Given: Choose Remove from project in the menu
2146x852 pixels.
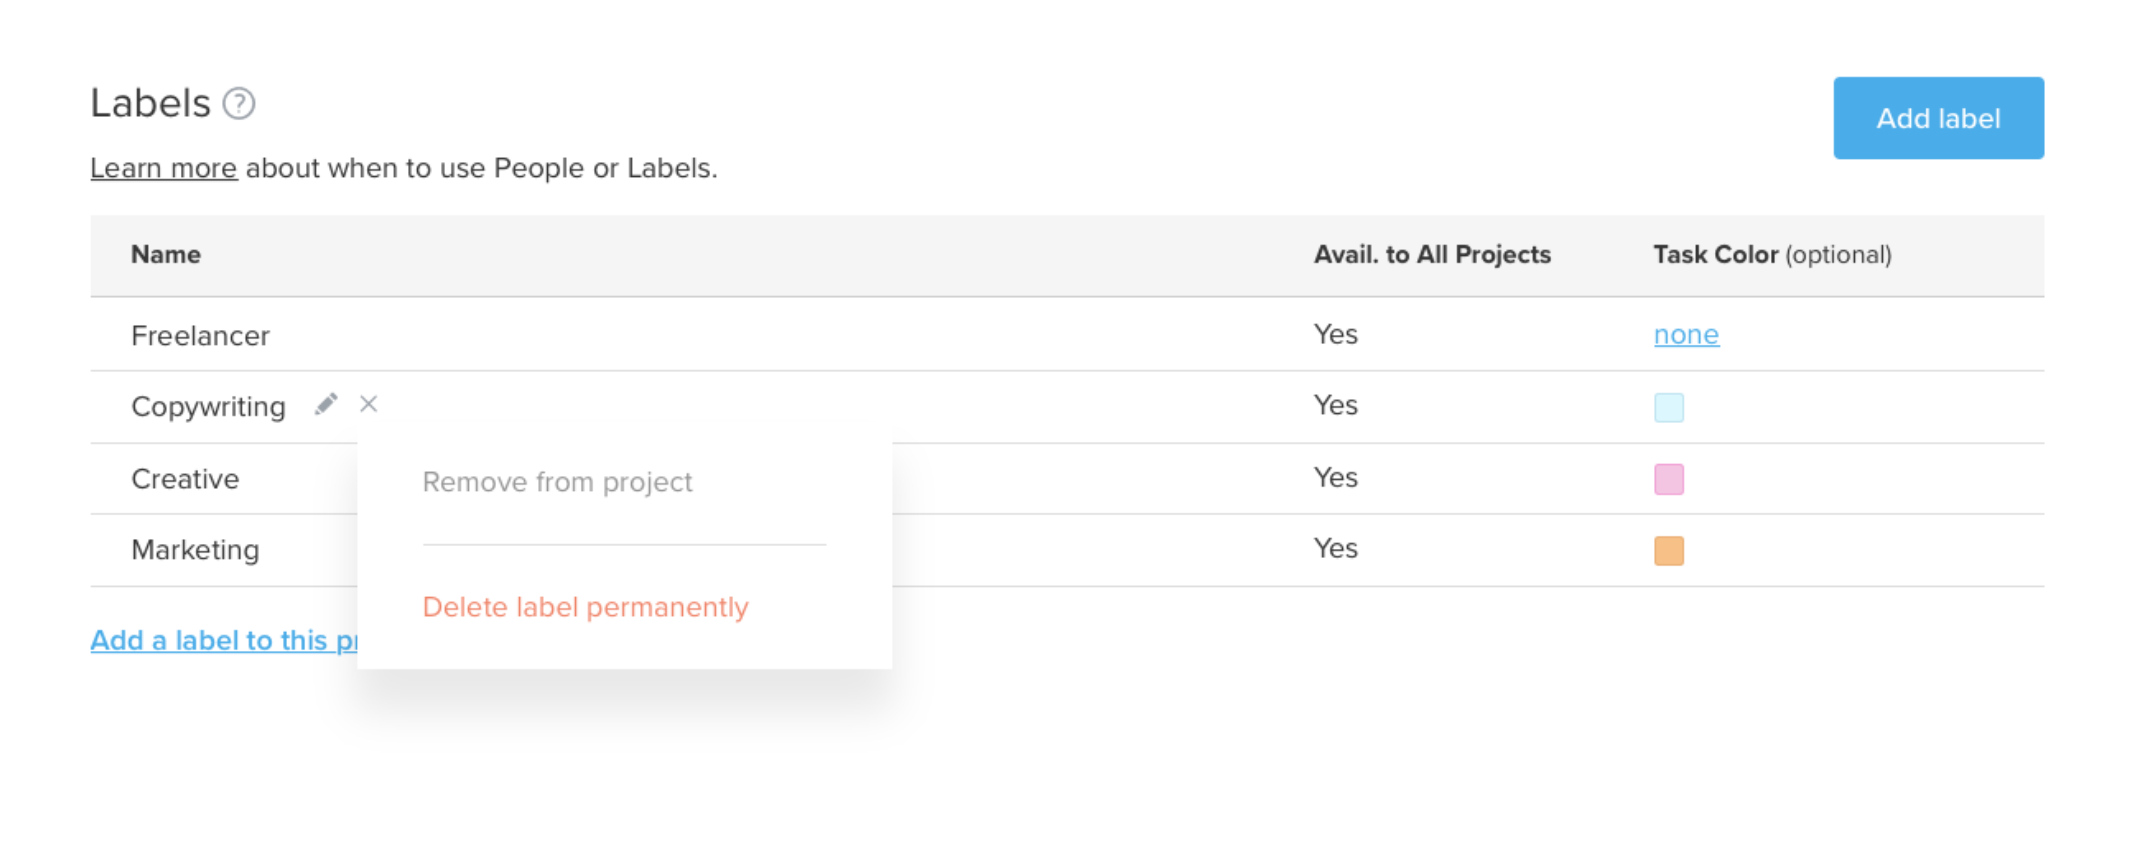Looking at the screenshot, I should click(x=557, y=481).
